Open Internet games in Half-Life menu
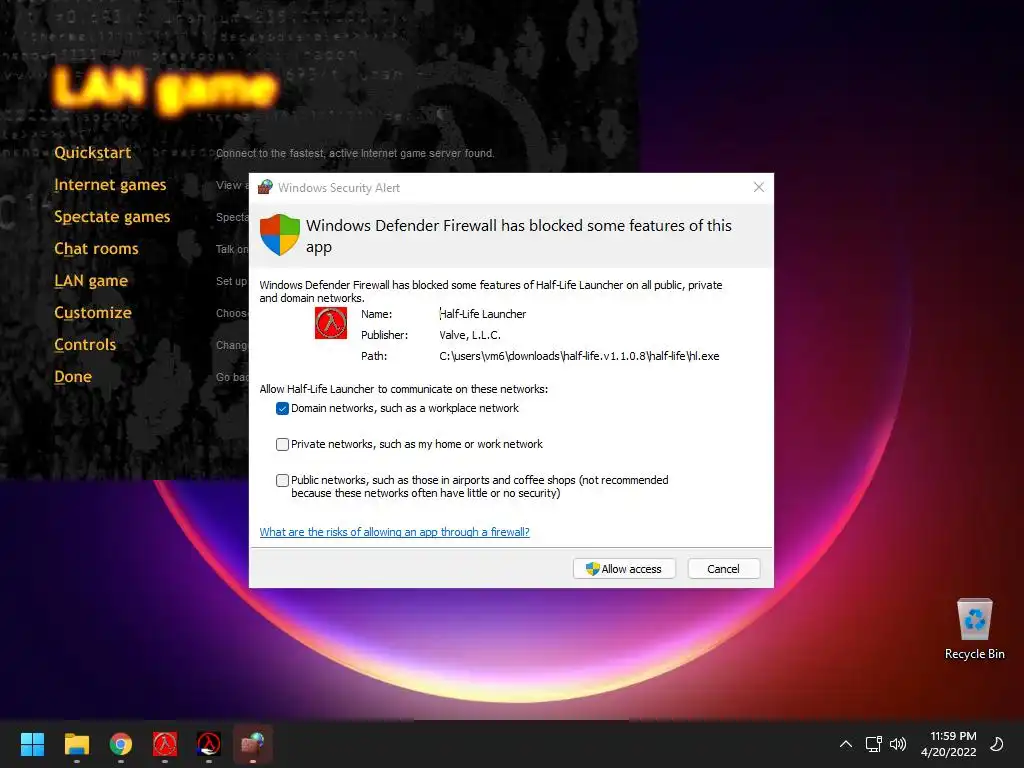This screenshot has height=768, width=1024. coord(110,185)
